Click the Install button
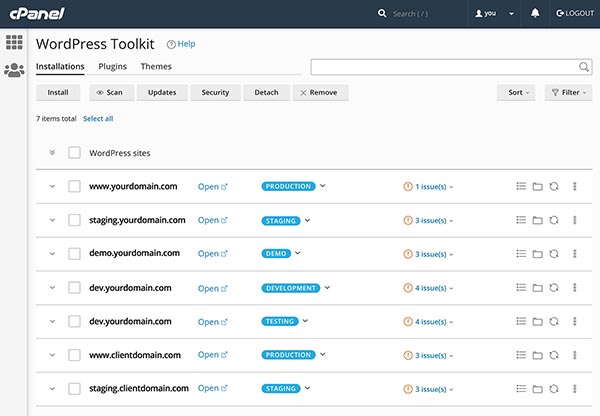The image size is (600, 416). tap(58, 93)
